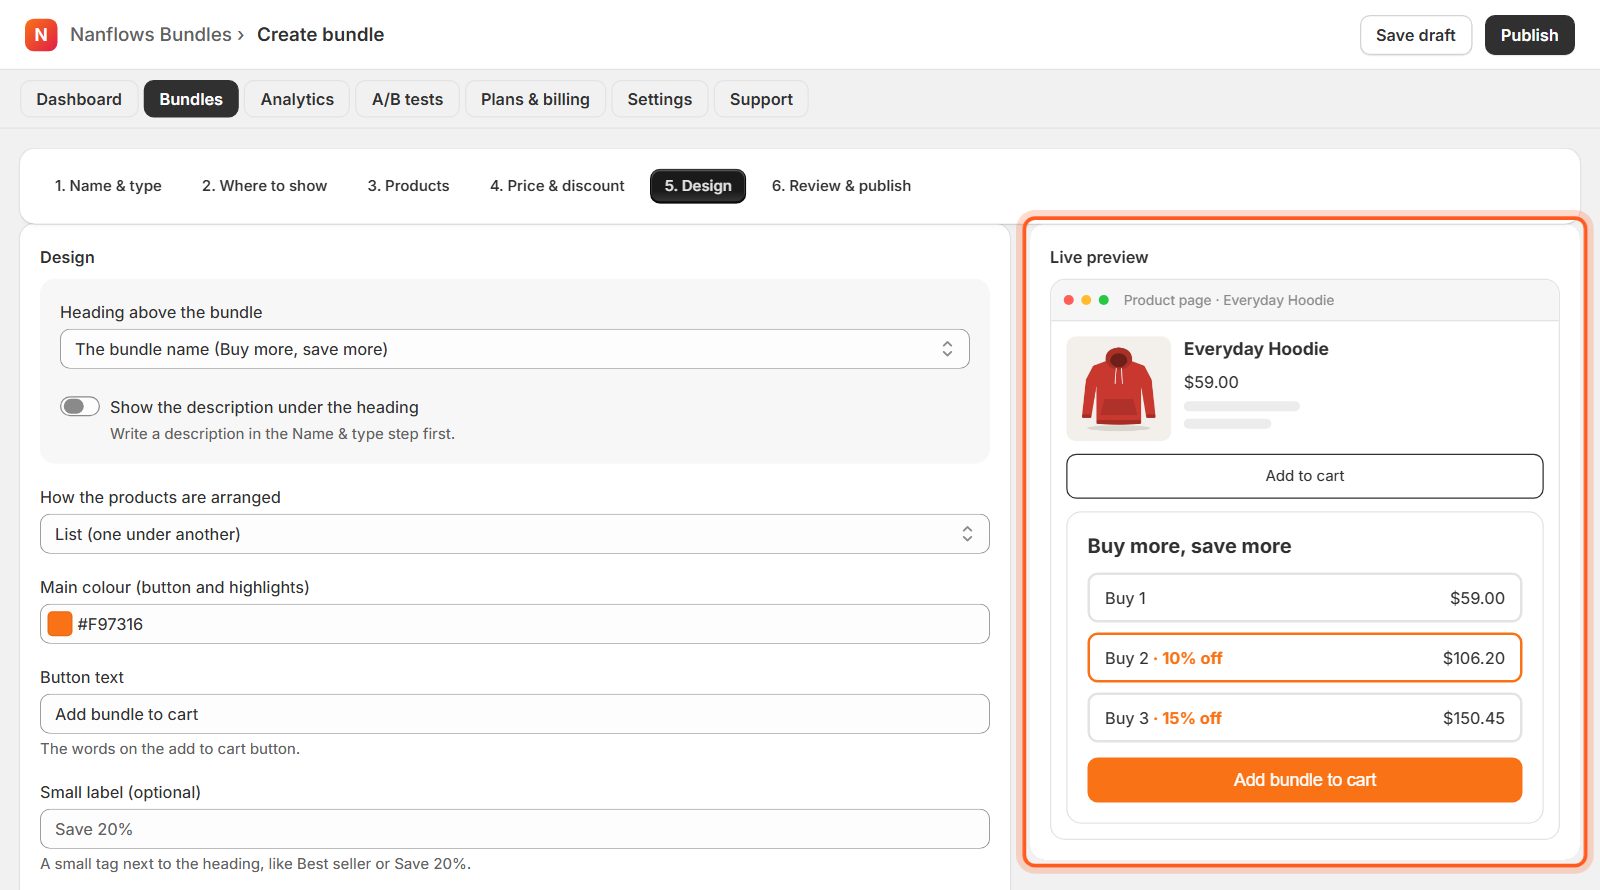This screenshot has width=1600, height=890.
Task: Click the orange main colour swatch
Action: 60,624
